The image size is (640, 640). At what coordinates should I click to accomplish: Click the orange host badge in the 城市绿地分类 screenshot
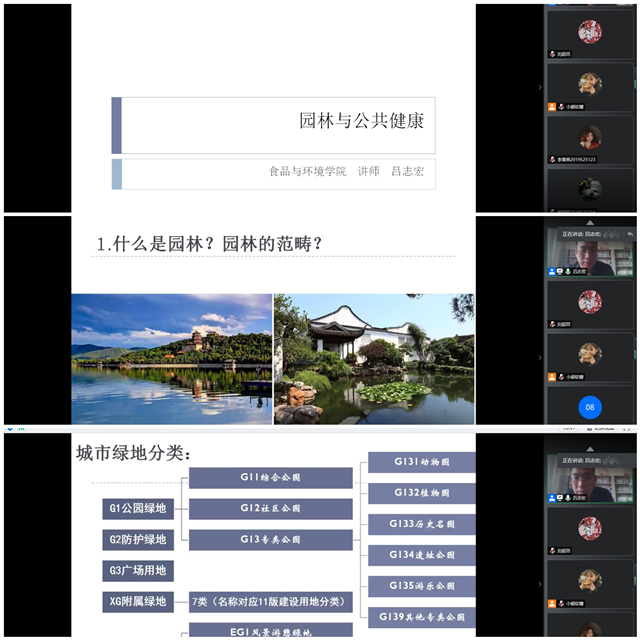click(552, 603)
